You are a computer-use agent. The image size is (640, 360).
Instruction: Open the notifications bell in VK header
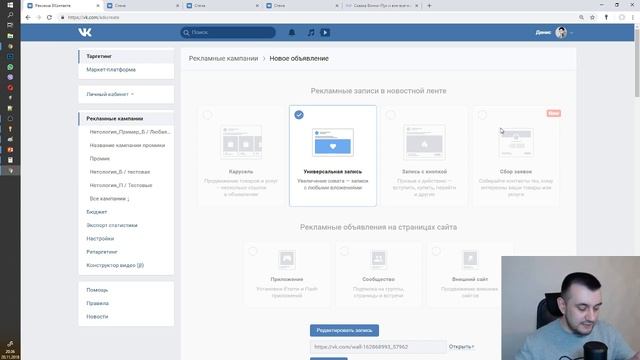[292, 32]
